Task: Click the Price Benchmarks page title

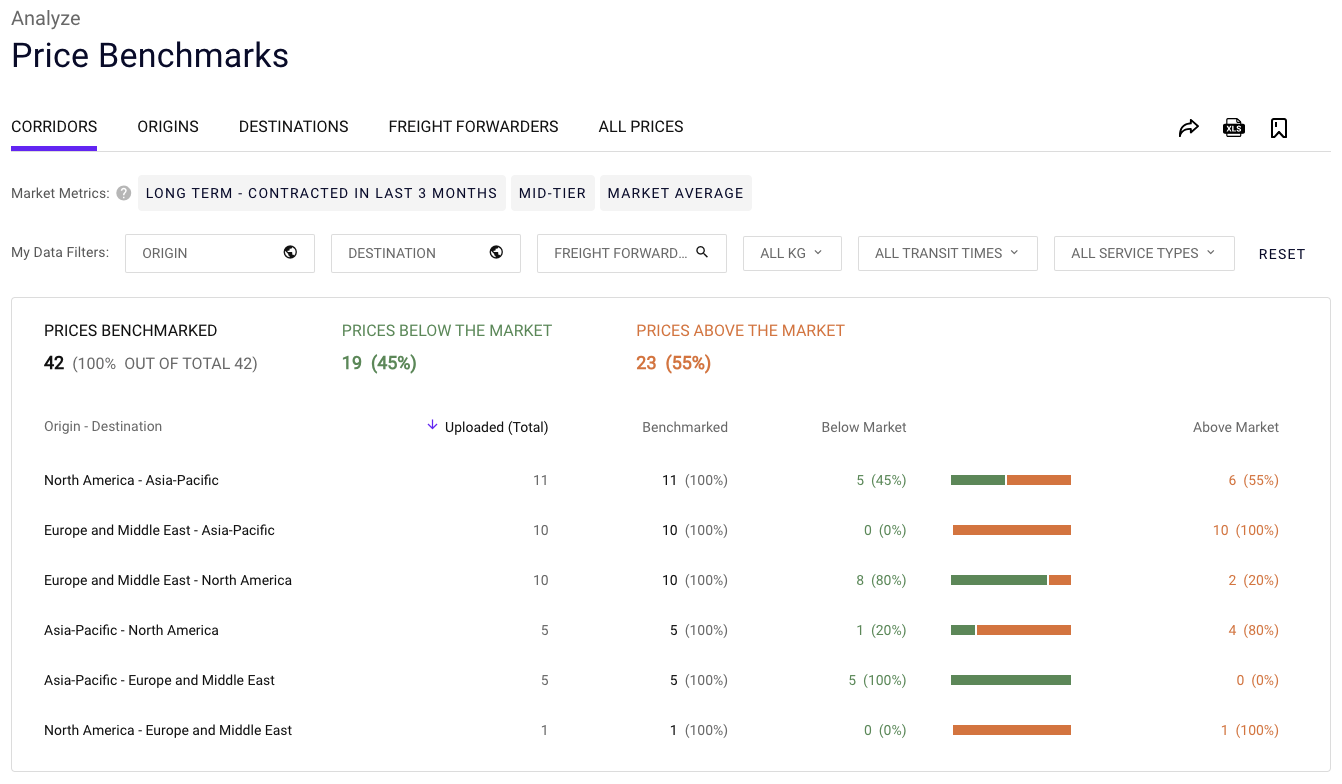Action: point(150,55)
